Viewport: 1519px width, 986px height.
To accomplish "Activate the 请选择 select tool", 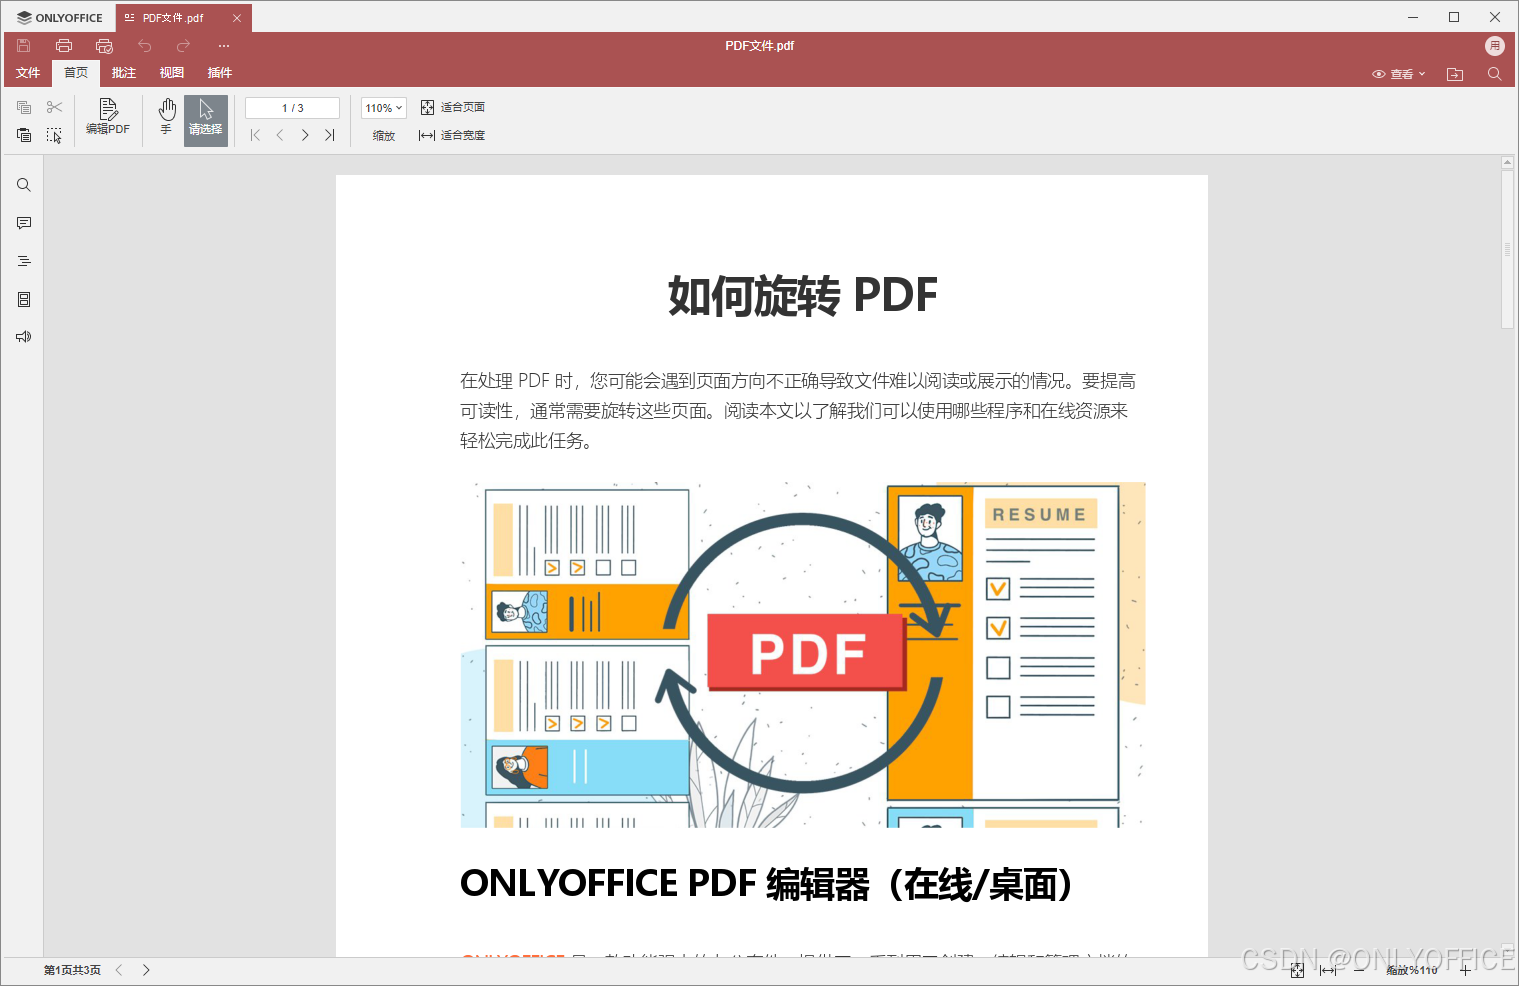I will (x=206, y=120).
